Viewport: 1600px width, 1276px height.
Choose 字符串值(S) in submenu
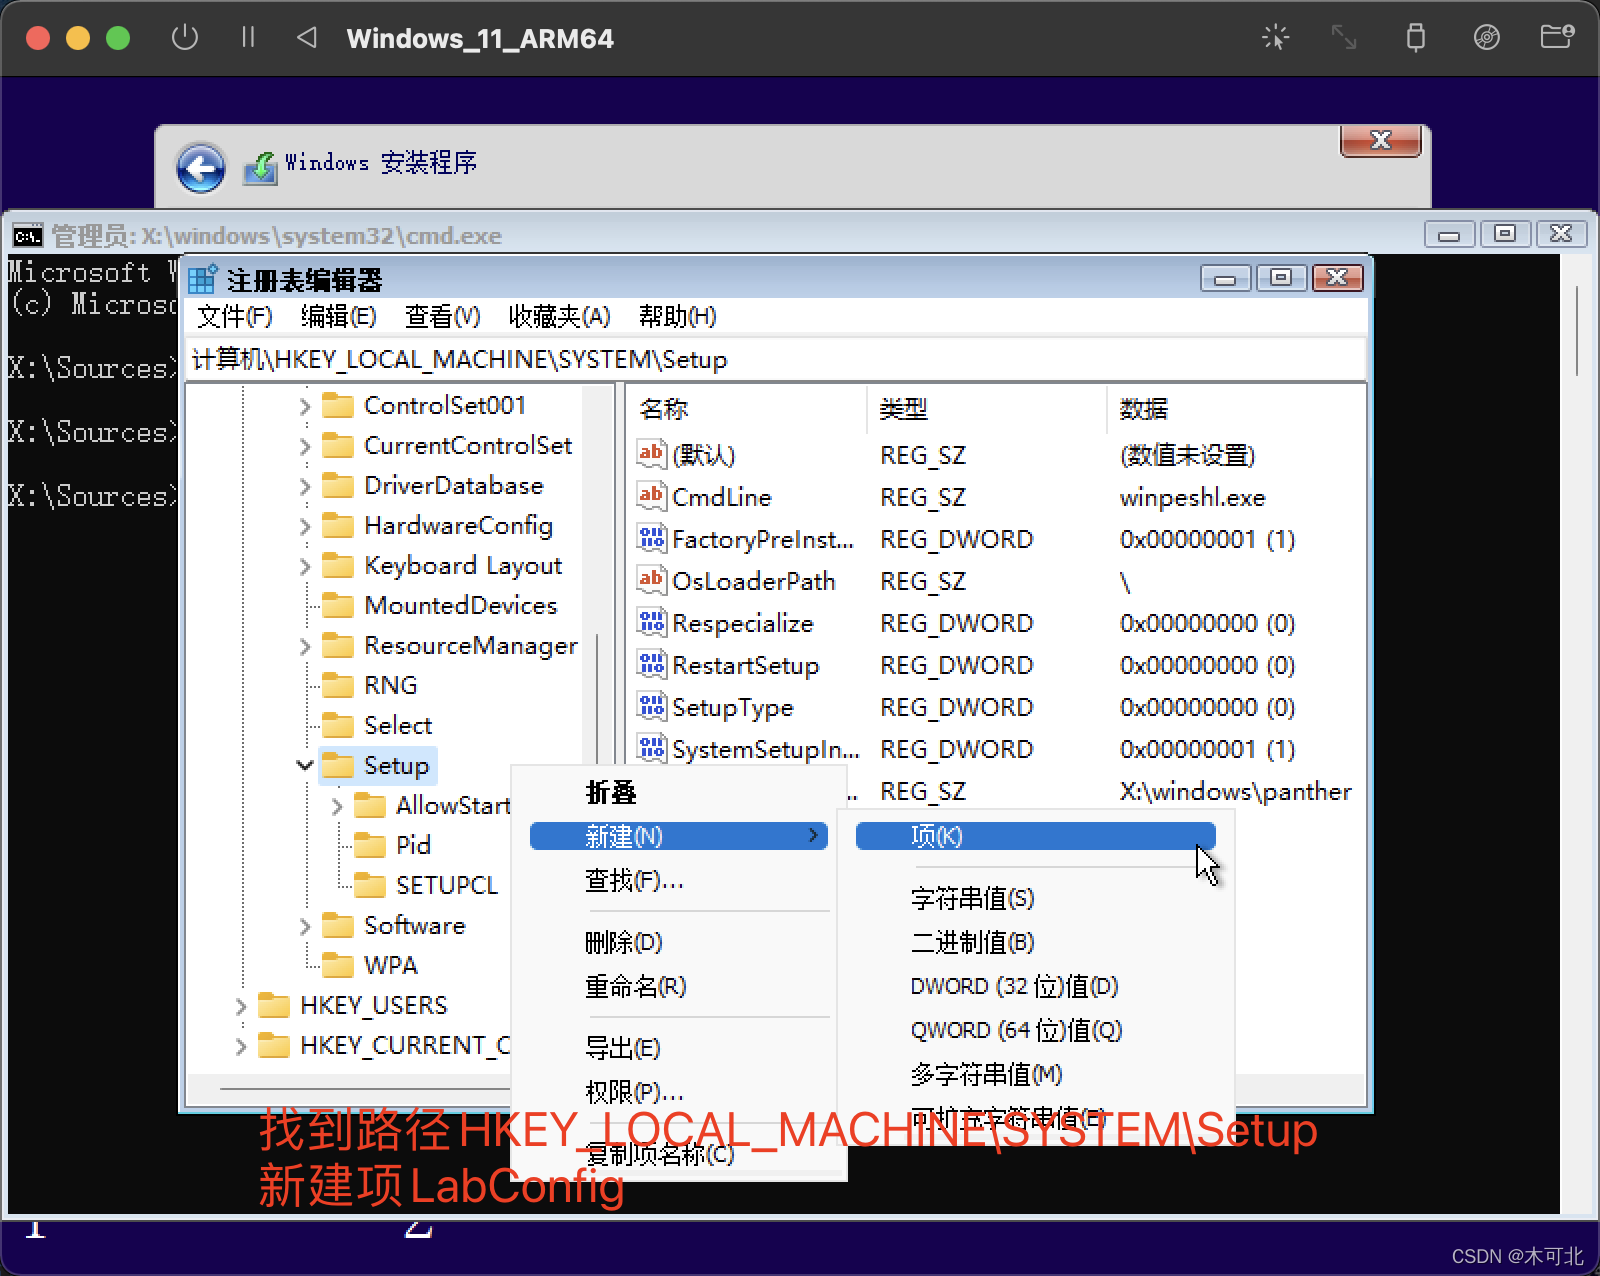pos(972,898)
